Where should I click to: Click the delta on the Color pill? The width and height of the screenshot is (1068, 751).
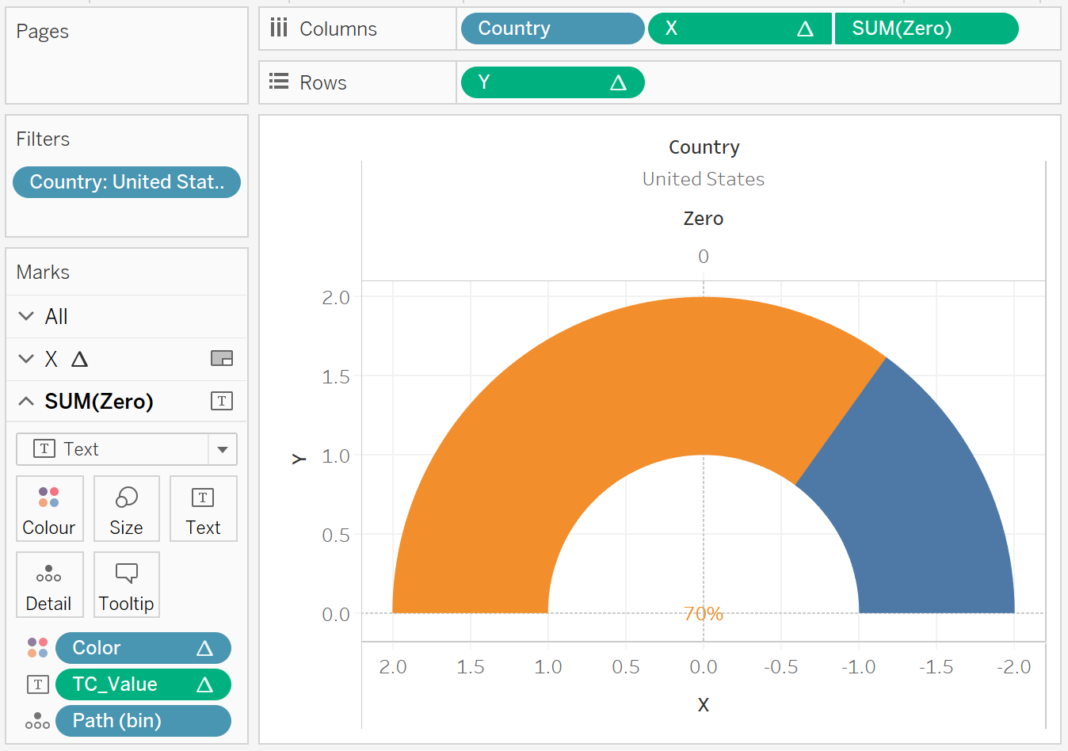[204, 648]
